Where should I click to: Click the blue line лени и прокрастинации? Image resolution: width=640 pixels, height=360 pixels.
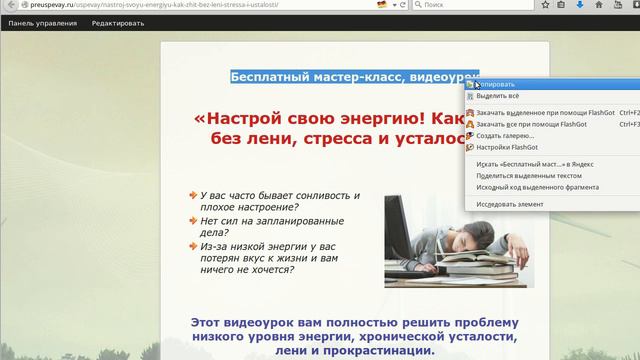pos(355,351)
